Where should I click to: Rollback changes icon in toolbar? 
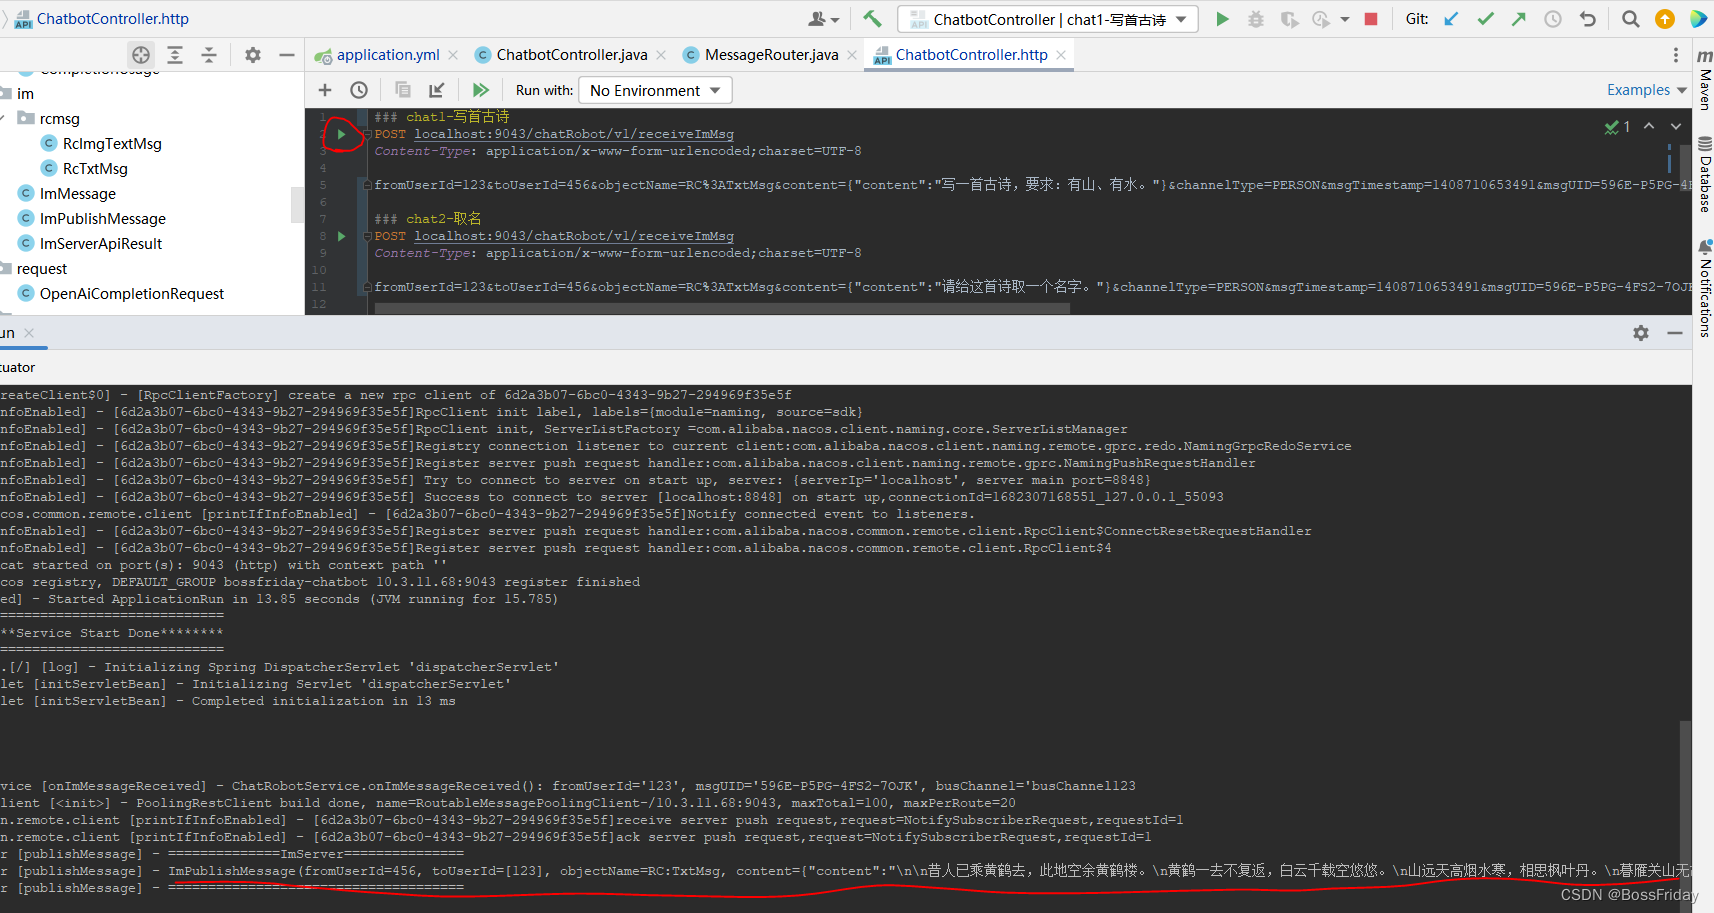(x=1587, y=19)
